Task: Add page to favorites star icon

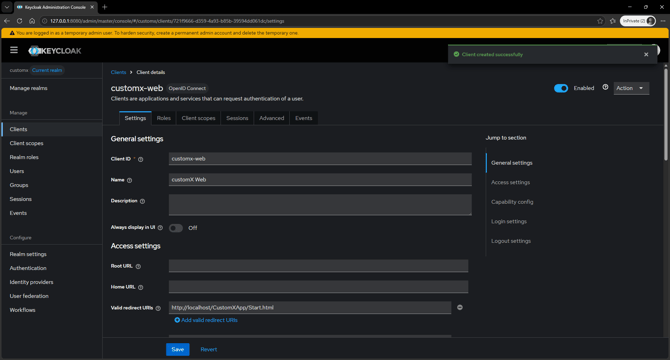Action: click(600, 21)
